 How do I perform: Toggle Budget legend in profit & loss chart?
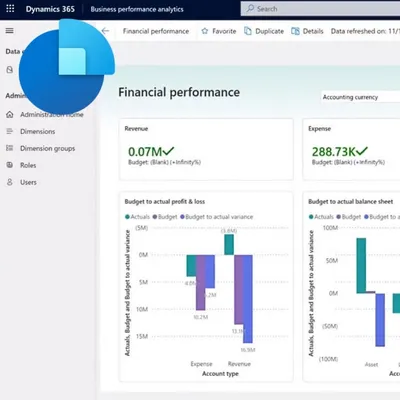pos(165,217)
